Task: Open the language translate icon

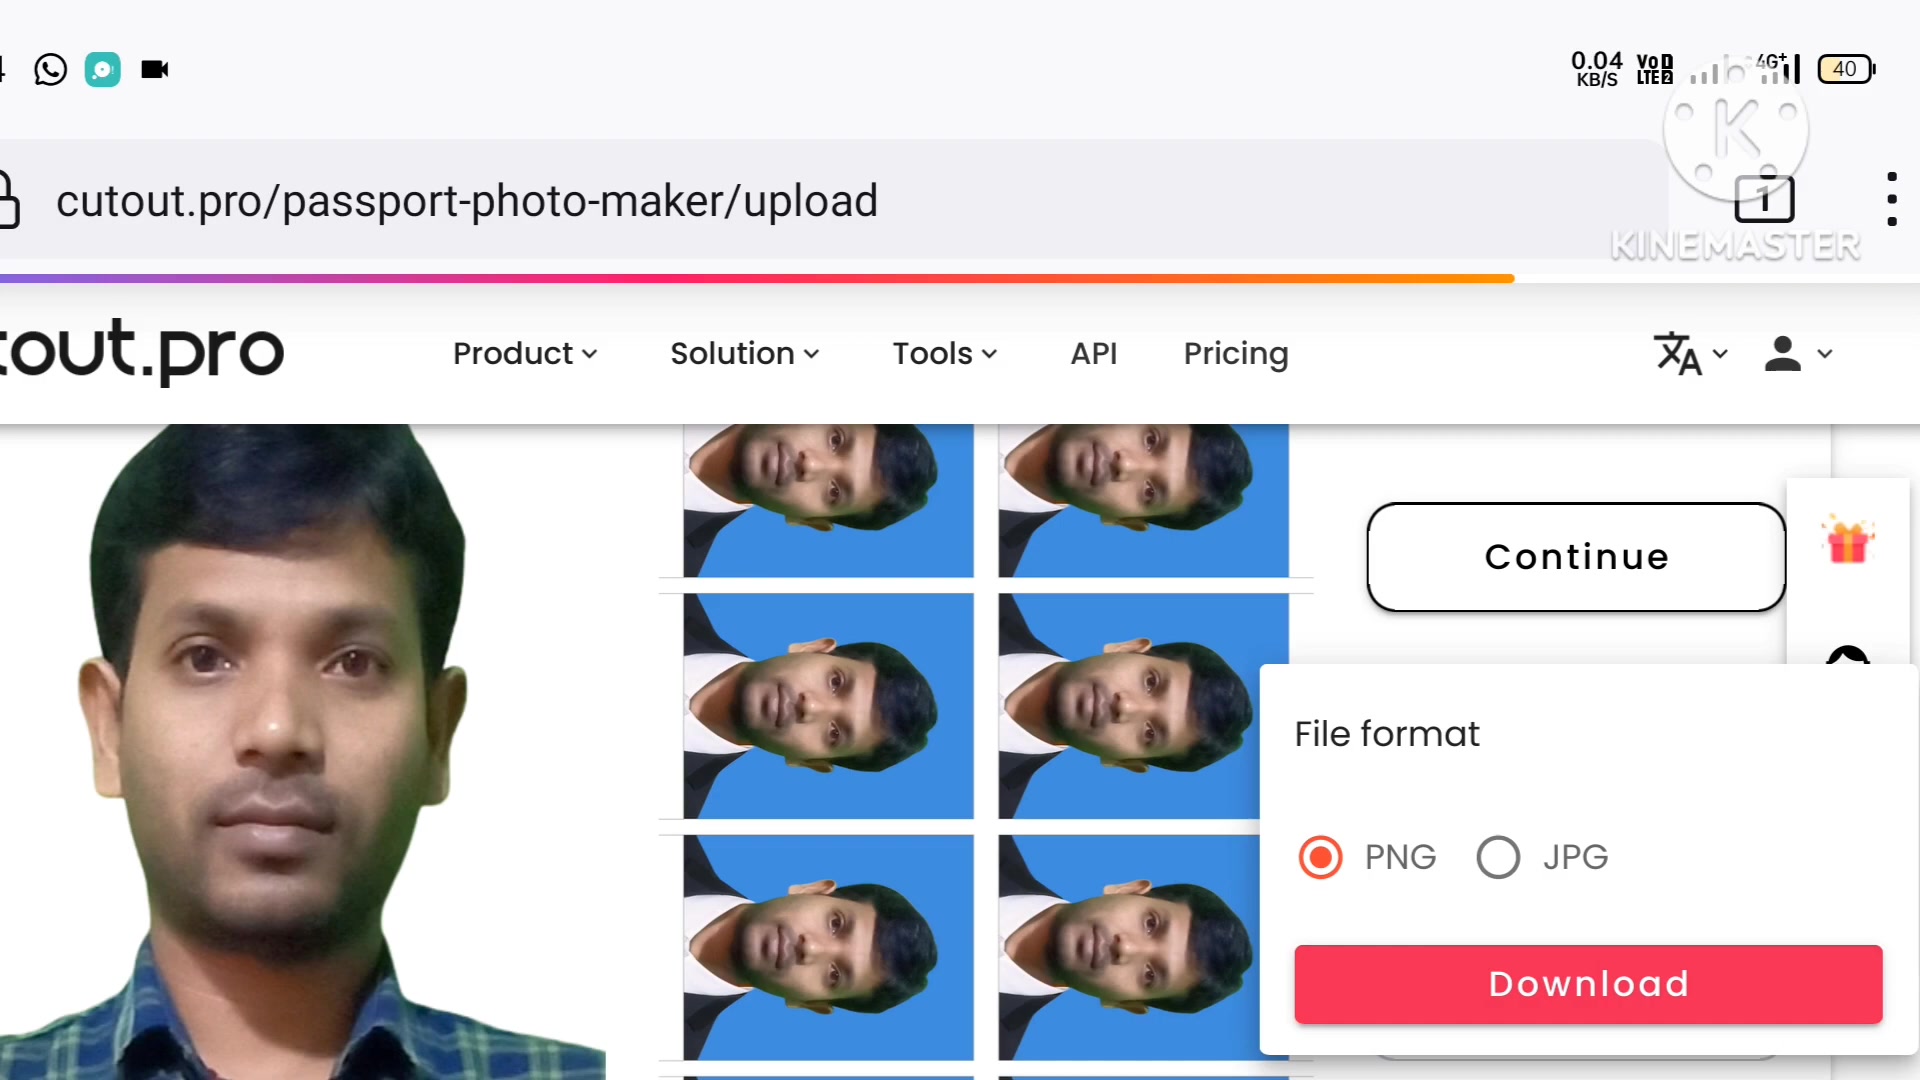Action: click(1689, 354)
